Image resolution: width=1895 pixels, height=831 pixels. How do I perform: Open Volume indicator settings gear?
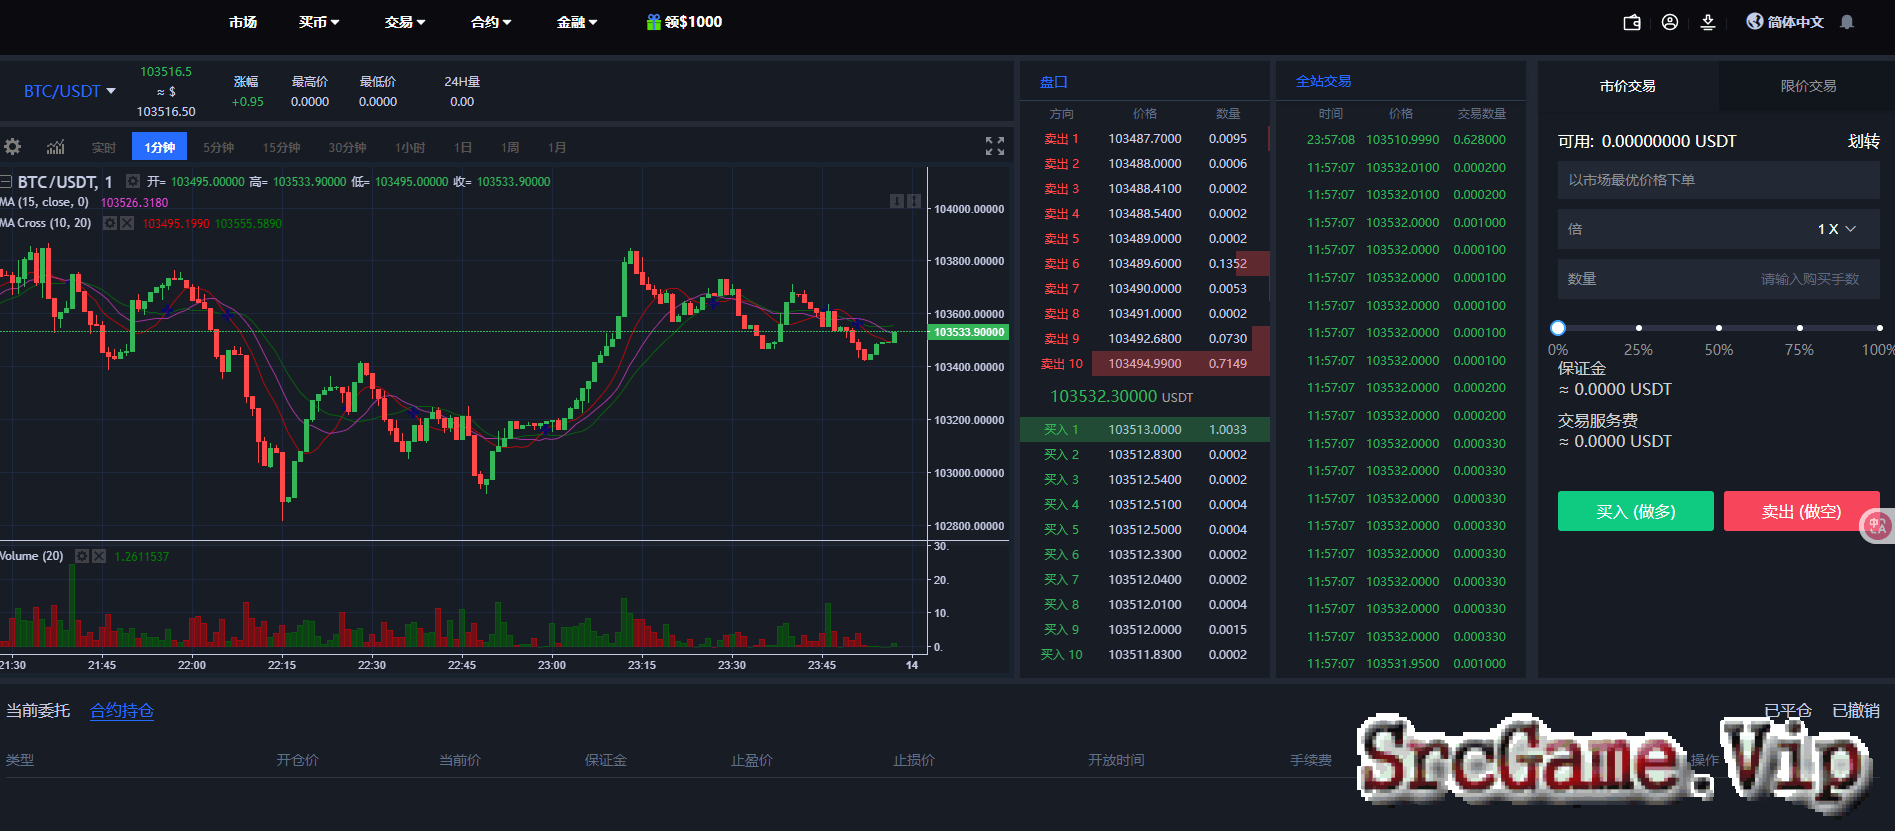(x=82, y=556)
